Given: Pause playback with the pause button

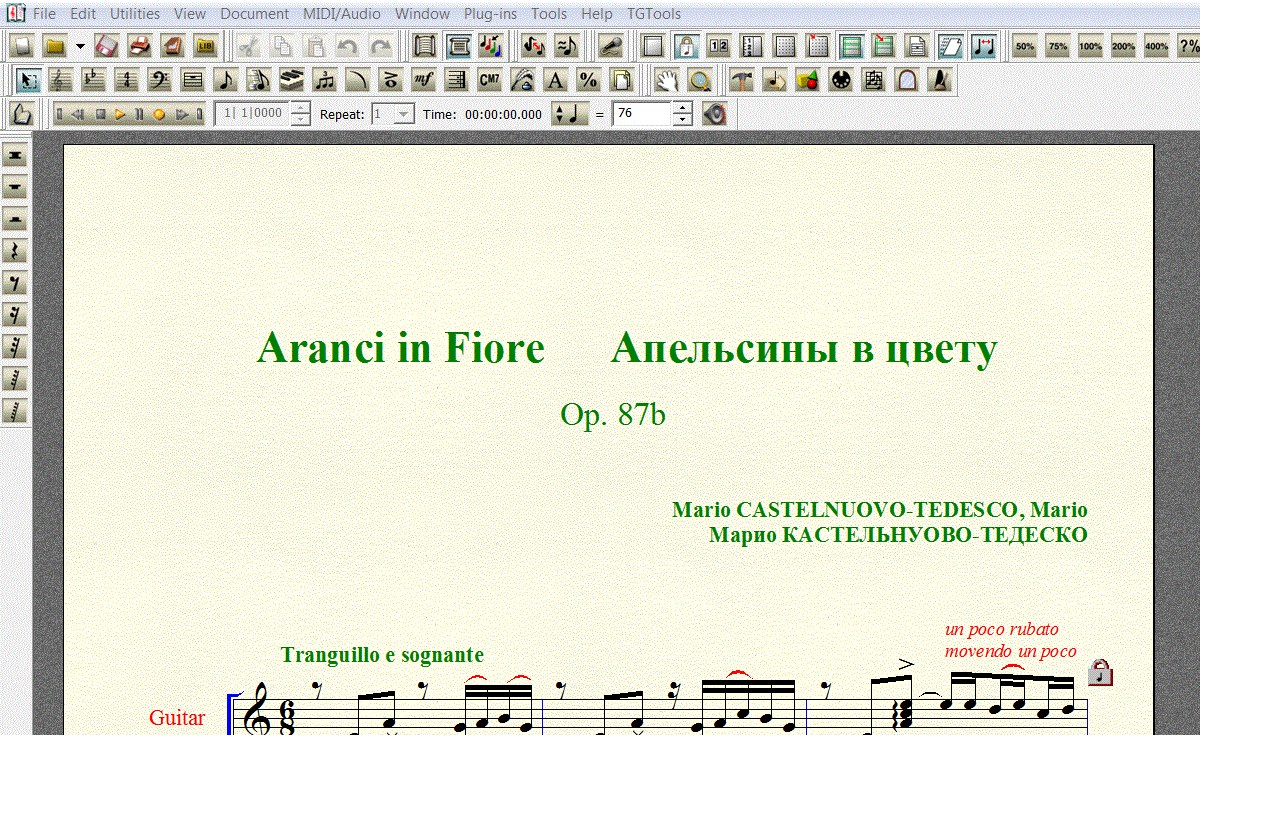Looking at the screenshot, I should 140,114.
